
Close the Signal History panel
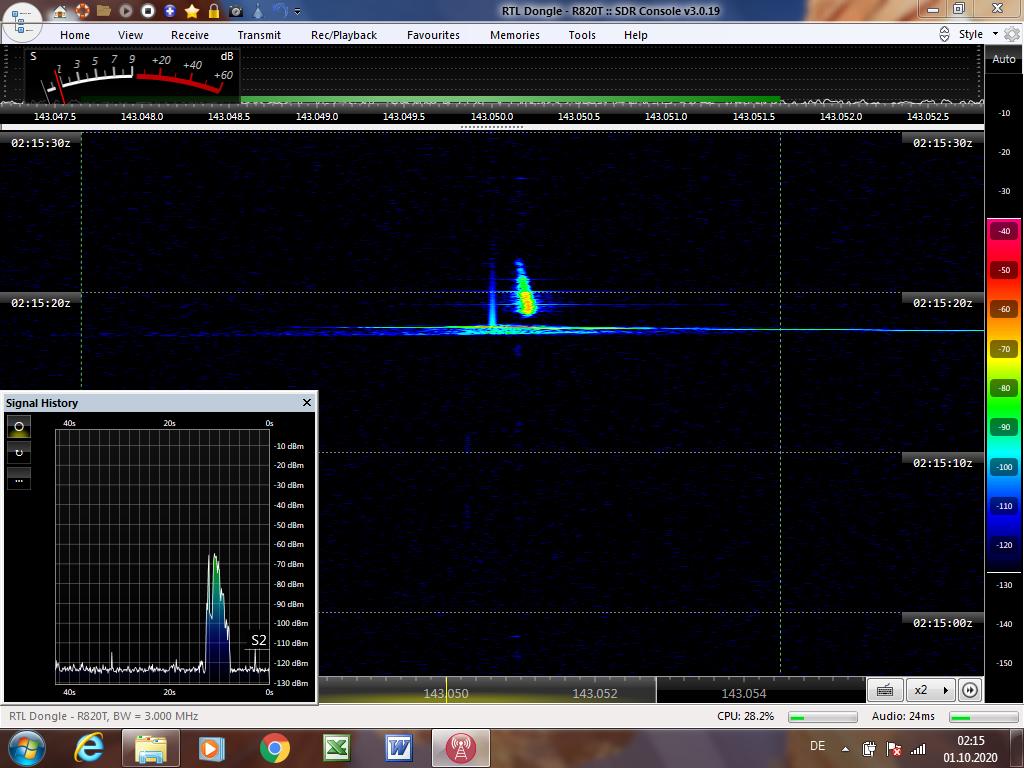(x=307, y=402)
